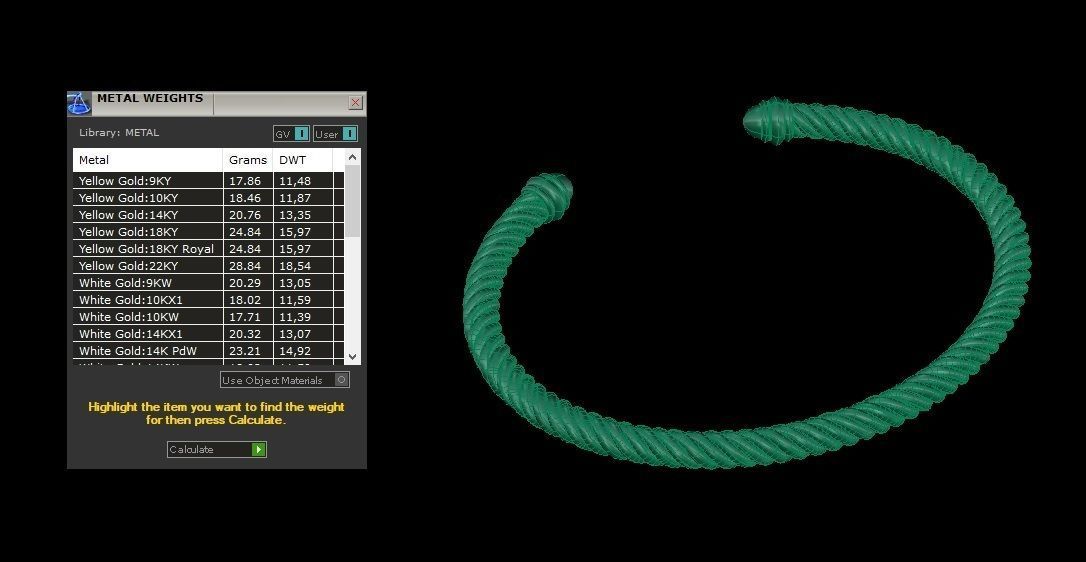
Task: Click DWT value 13,05
Action: [x=295, y=283]
